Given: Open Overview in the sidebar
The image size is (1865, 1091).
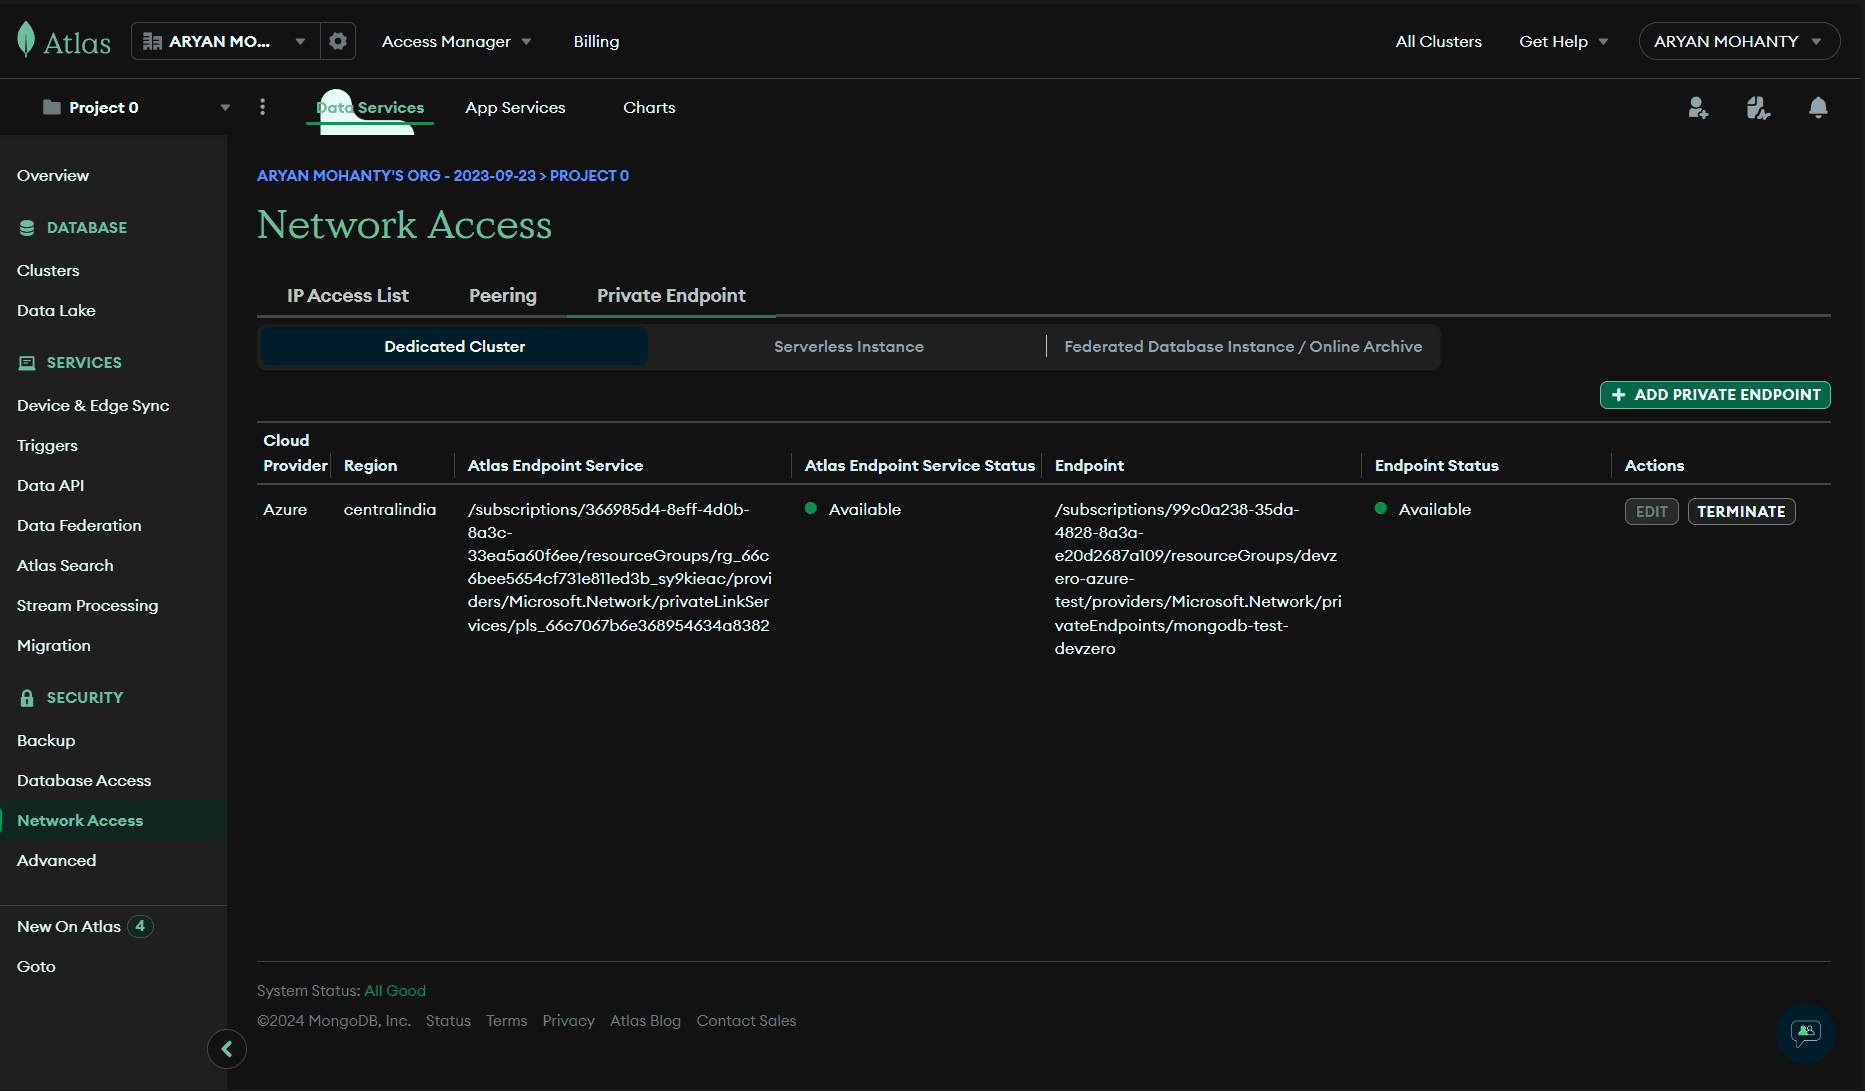Looking at the screenshot, I should click(x=53, y=175).
